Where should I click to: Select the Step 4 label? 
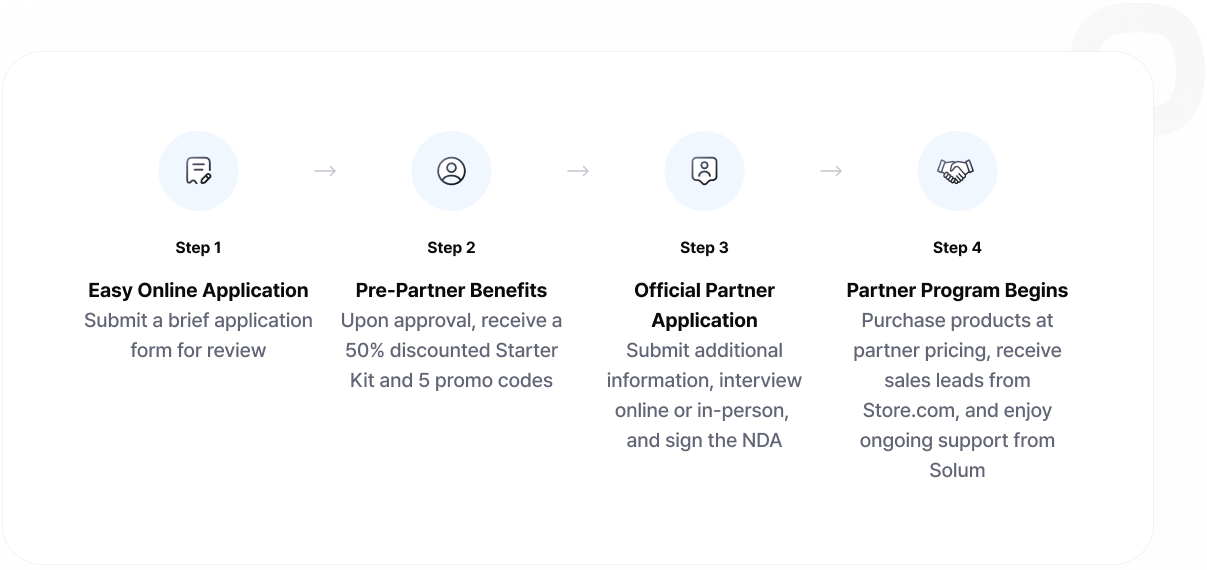click(957, 247)
